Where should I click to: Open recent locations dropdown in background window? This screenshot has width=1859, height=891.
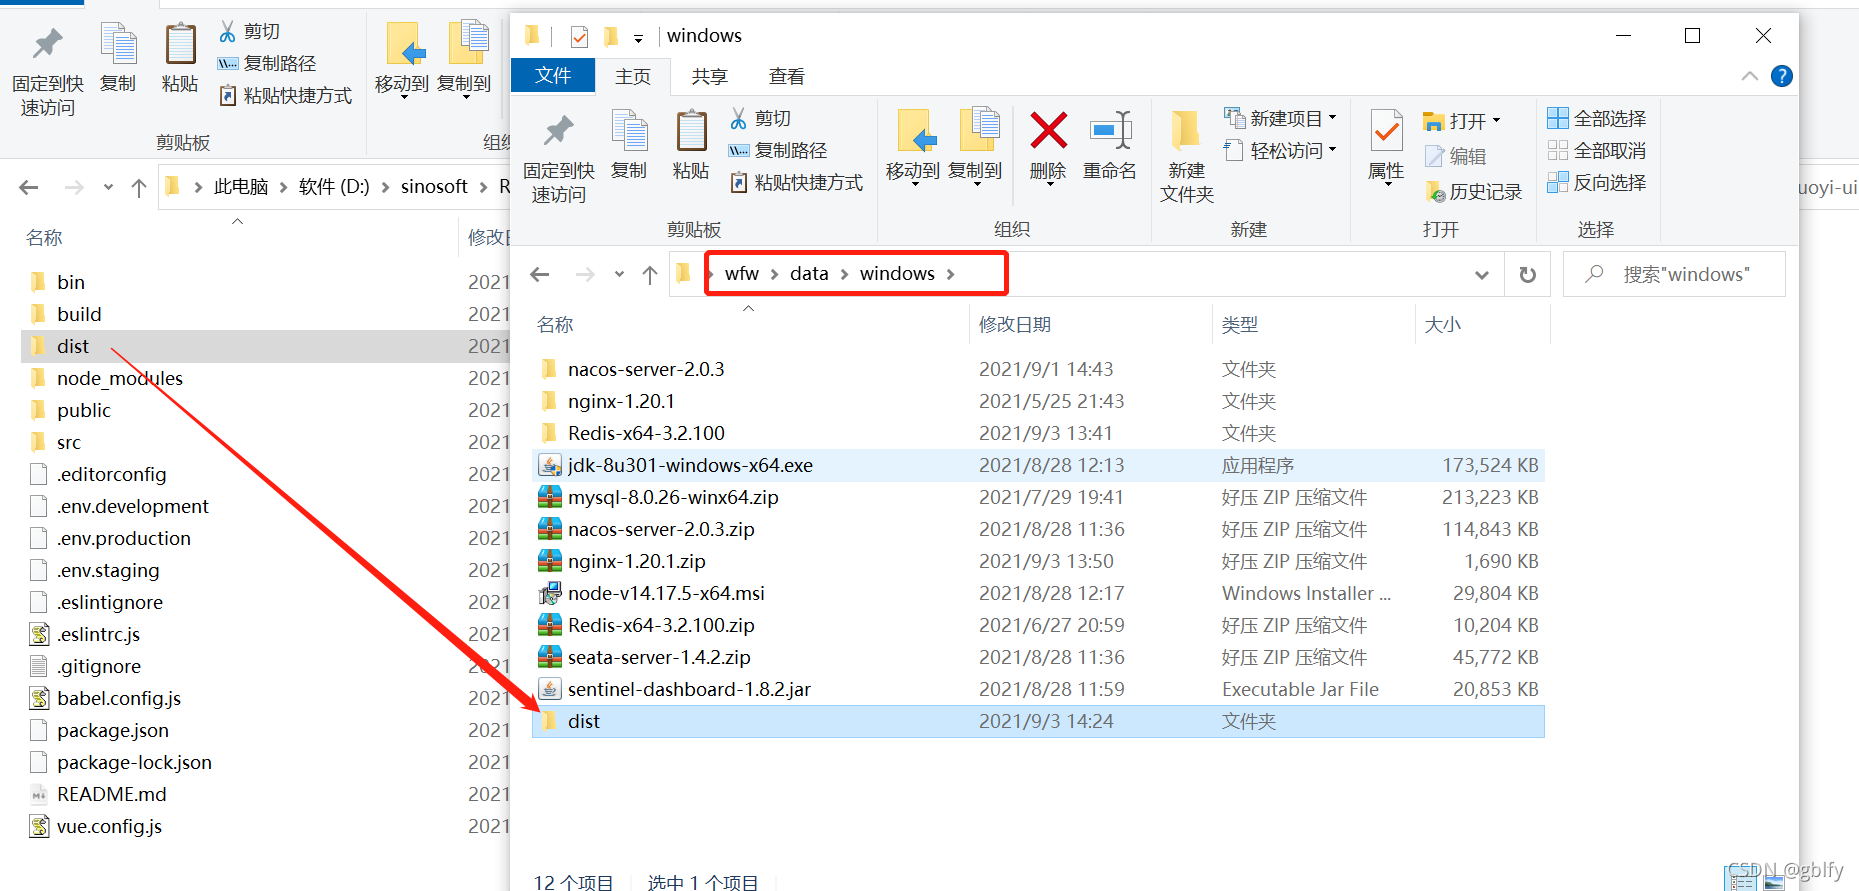pos(108,187)
